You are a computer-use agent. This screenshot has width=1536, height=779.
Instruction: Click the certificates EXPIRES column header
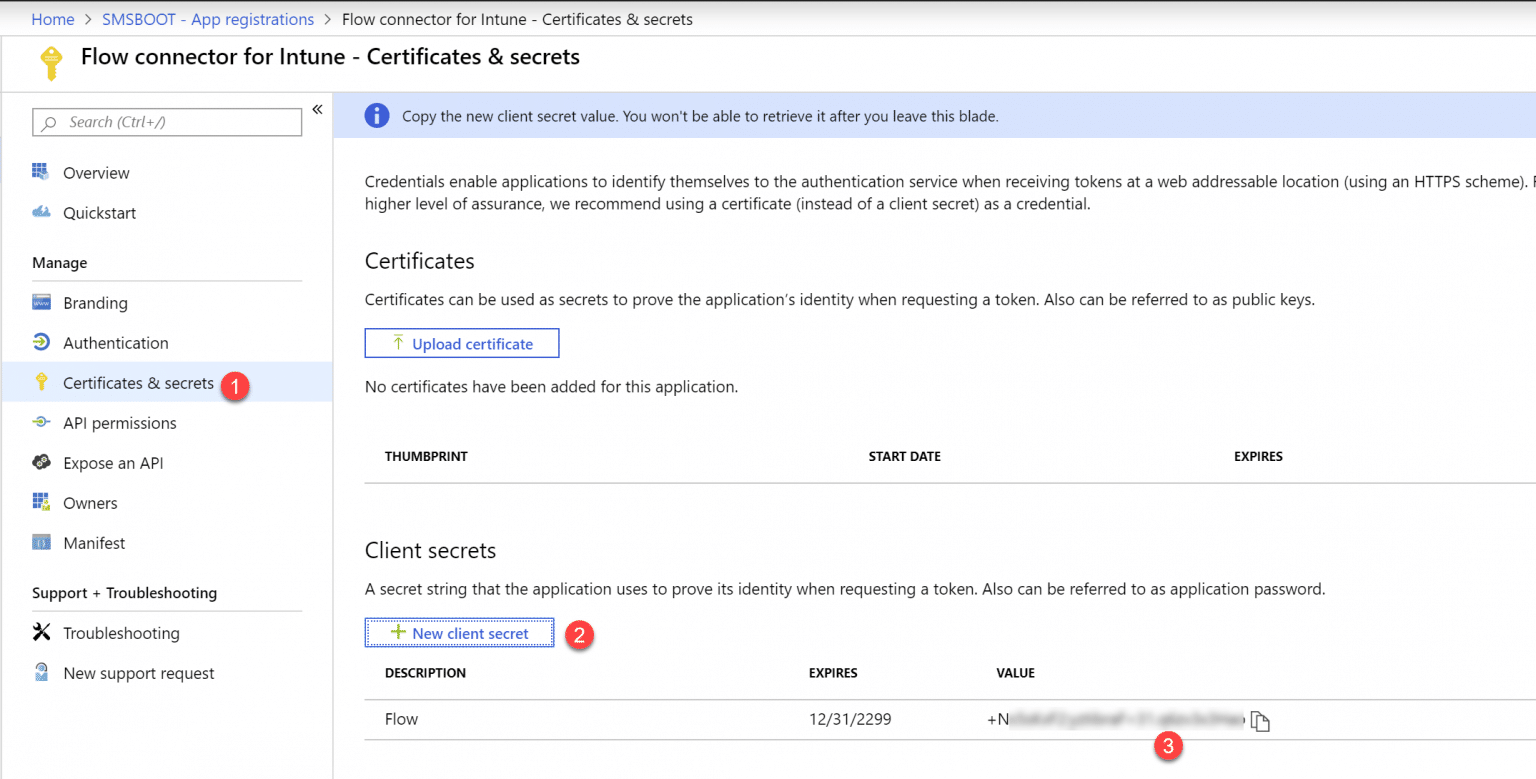[x=1259, y=456]
